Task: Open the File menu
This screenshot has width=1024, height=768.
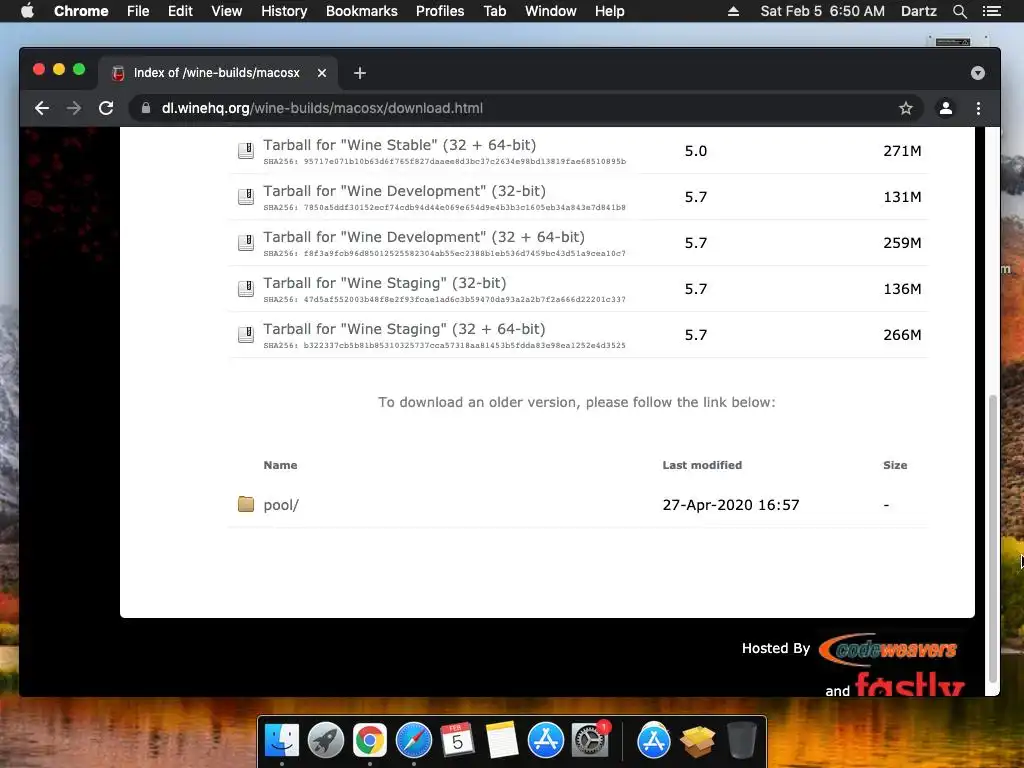Action: 138,11
